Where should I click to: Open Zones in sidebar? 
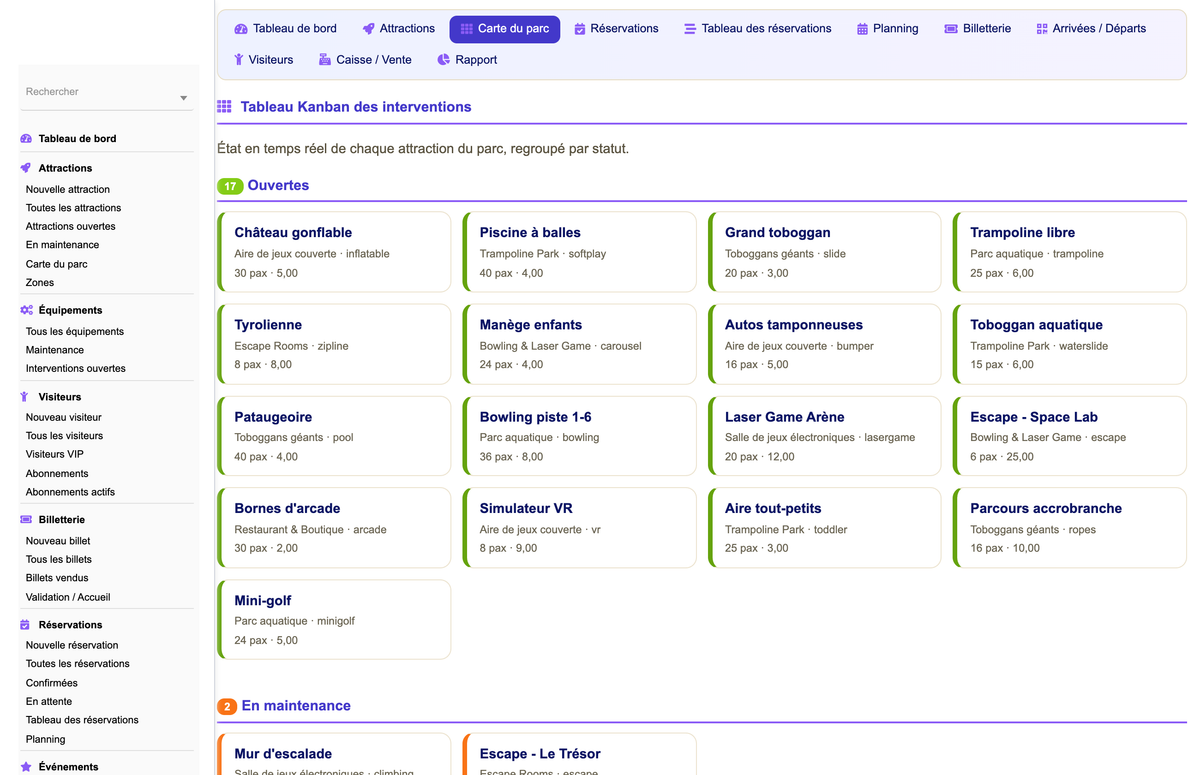click(40, 283)
